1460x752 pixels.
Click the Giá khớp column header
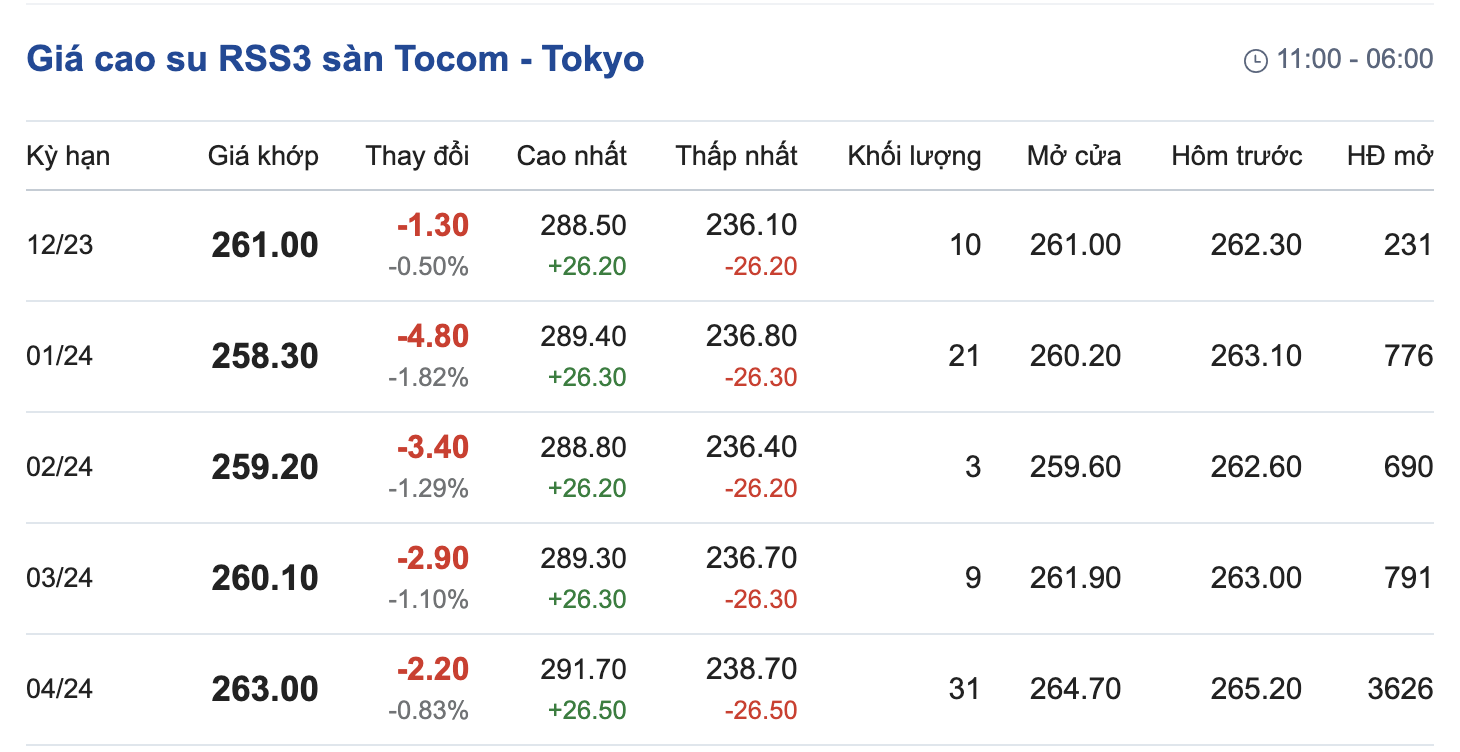[x=263, y=156]
